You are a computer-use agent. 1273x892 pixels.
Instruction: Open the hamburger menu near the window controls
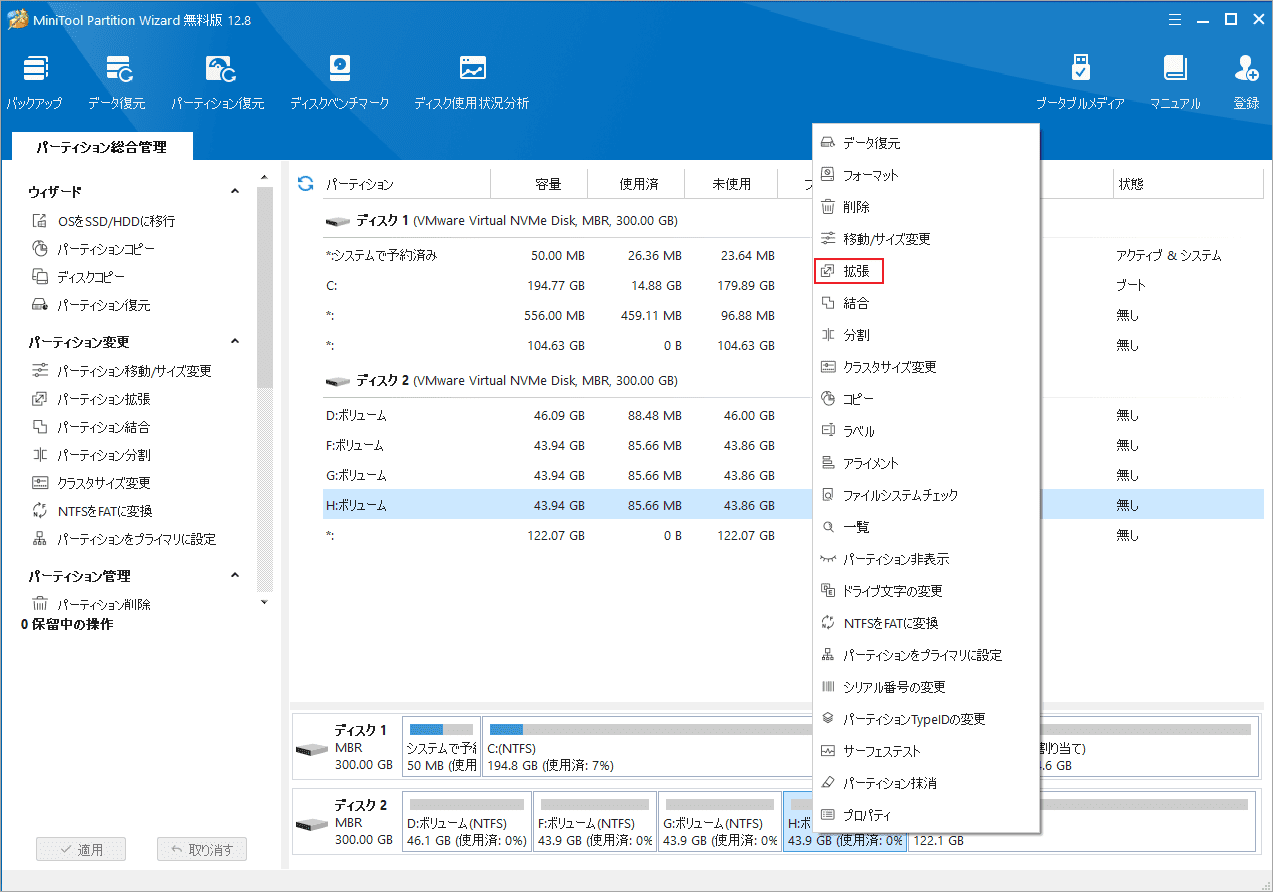1174,18
